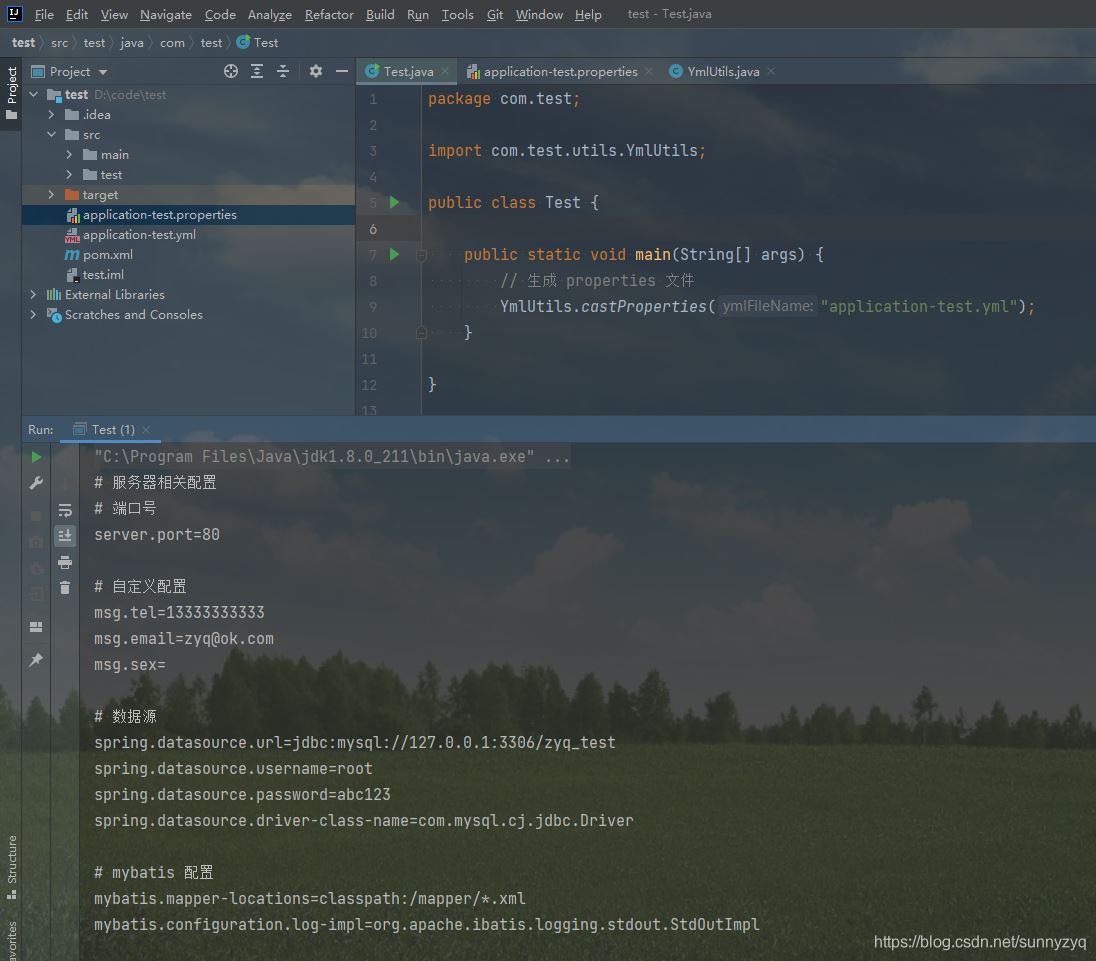1096x961 pixels.
Task: Rerun Test with green play icon
Action: click(37, 457)
